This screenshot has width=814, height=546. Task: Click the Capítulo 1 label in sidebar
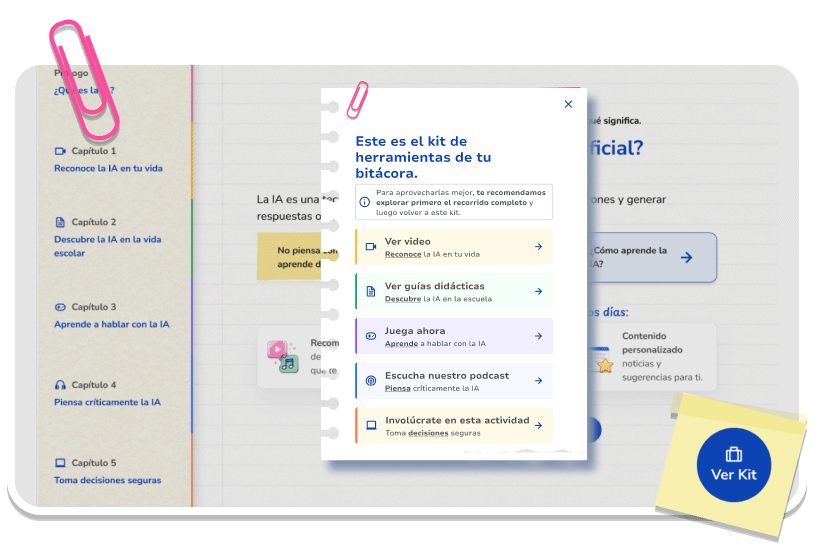[93, 151]
